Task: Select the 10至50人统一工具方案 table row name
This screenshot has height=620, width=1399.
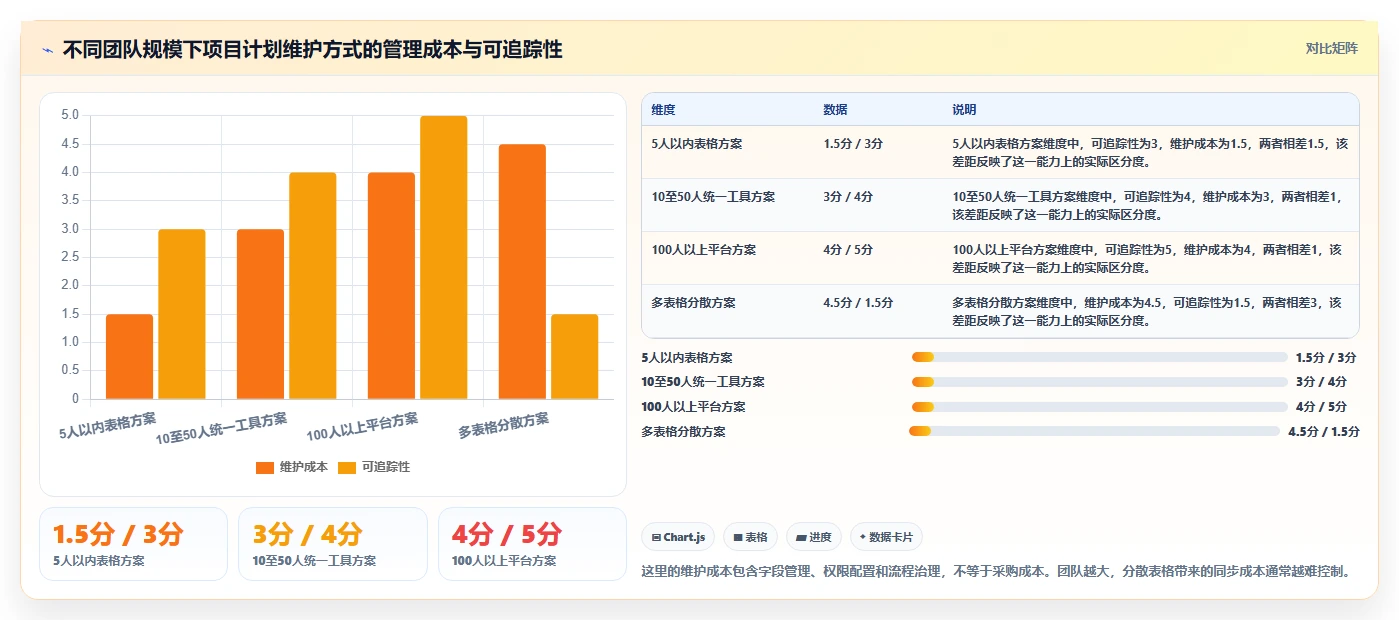Action: [x=713, y=197]
